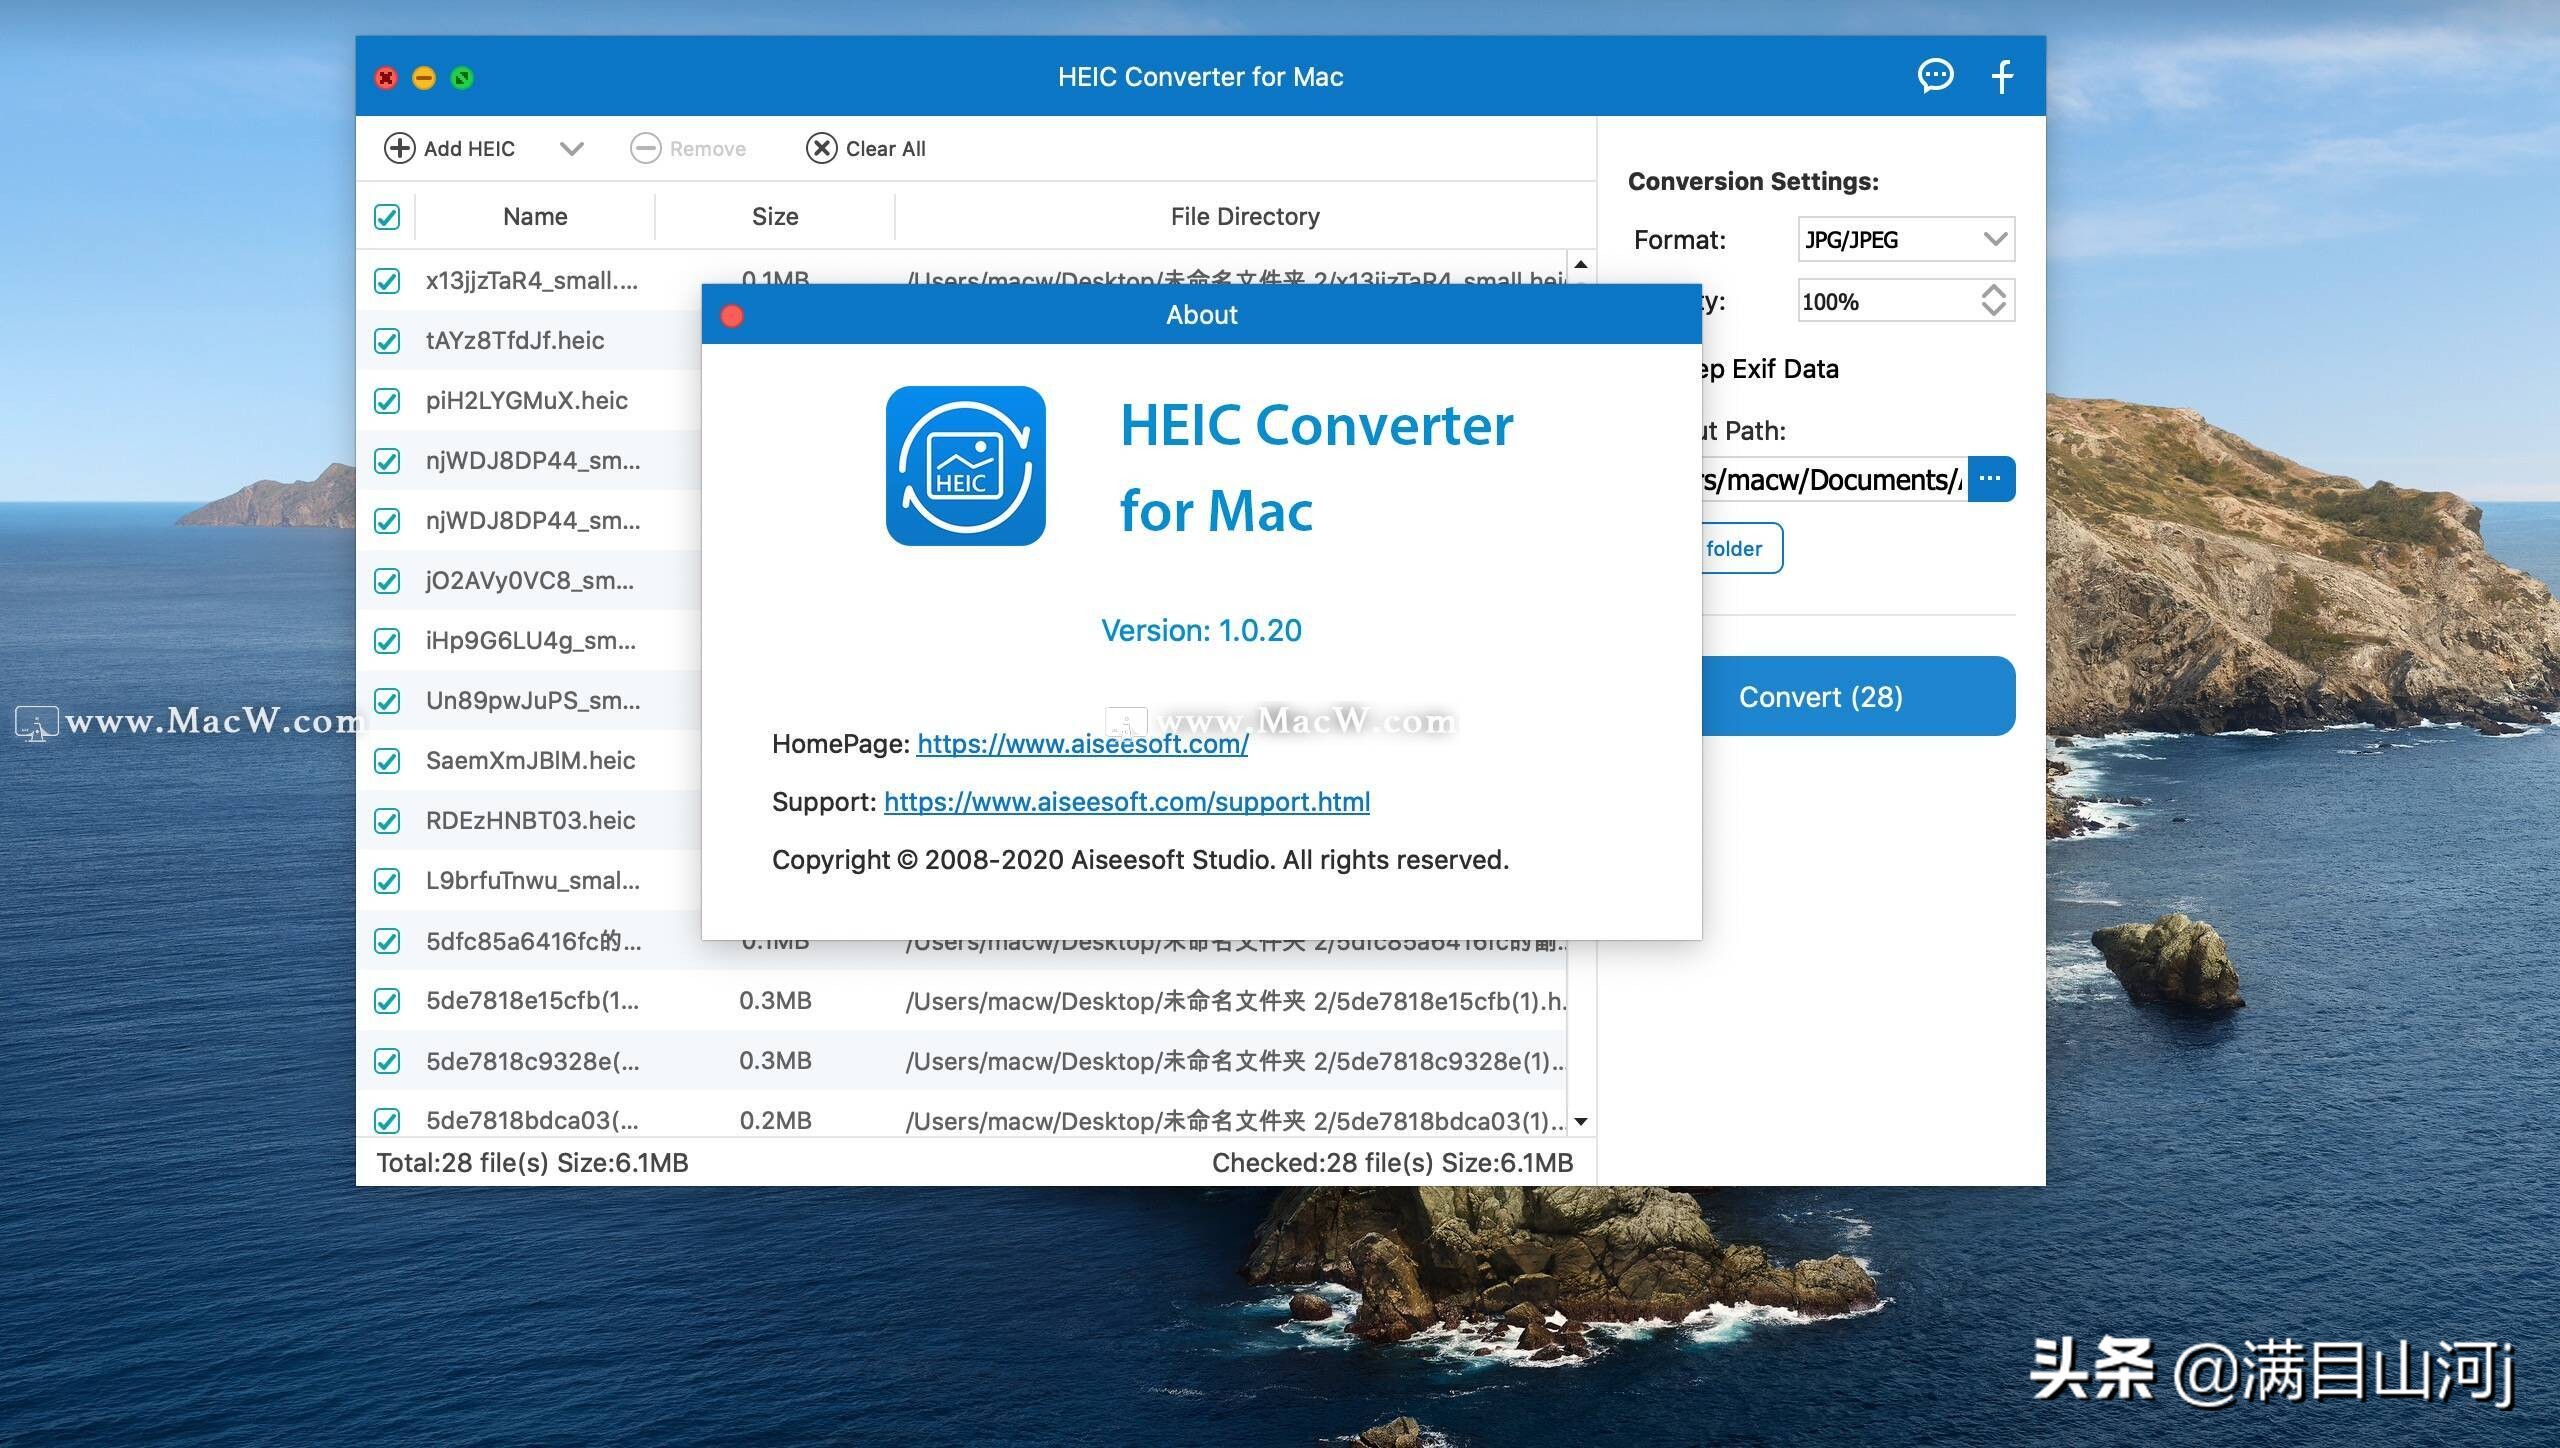2560x1448 pixels.
Task: Sort by the Name column header
Action: 535,217
